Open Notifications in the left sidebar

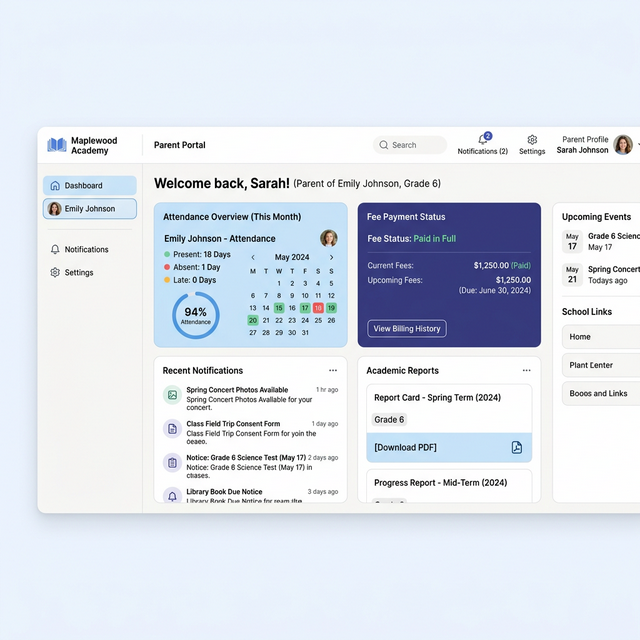click(x=80, y=249)
